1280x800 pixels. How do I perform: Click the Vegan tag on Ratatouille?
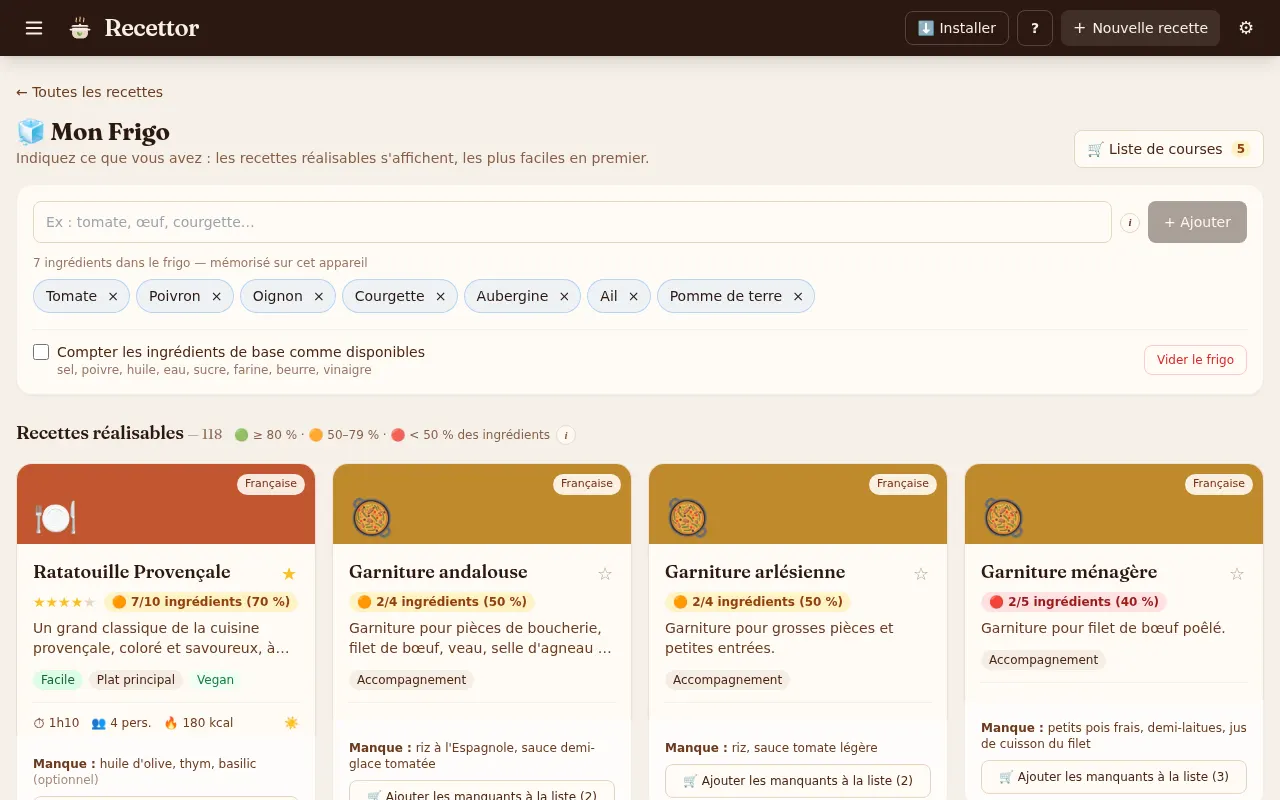coord(215,680)
